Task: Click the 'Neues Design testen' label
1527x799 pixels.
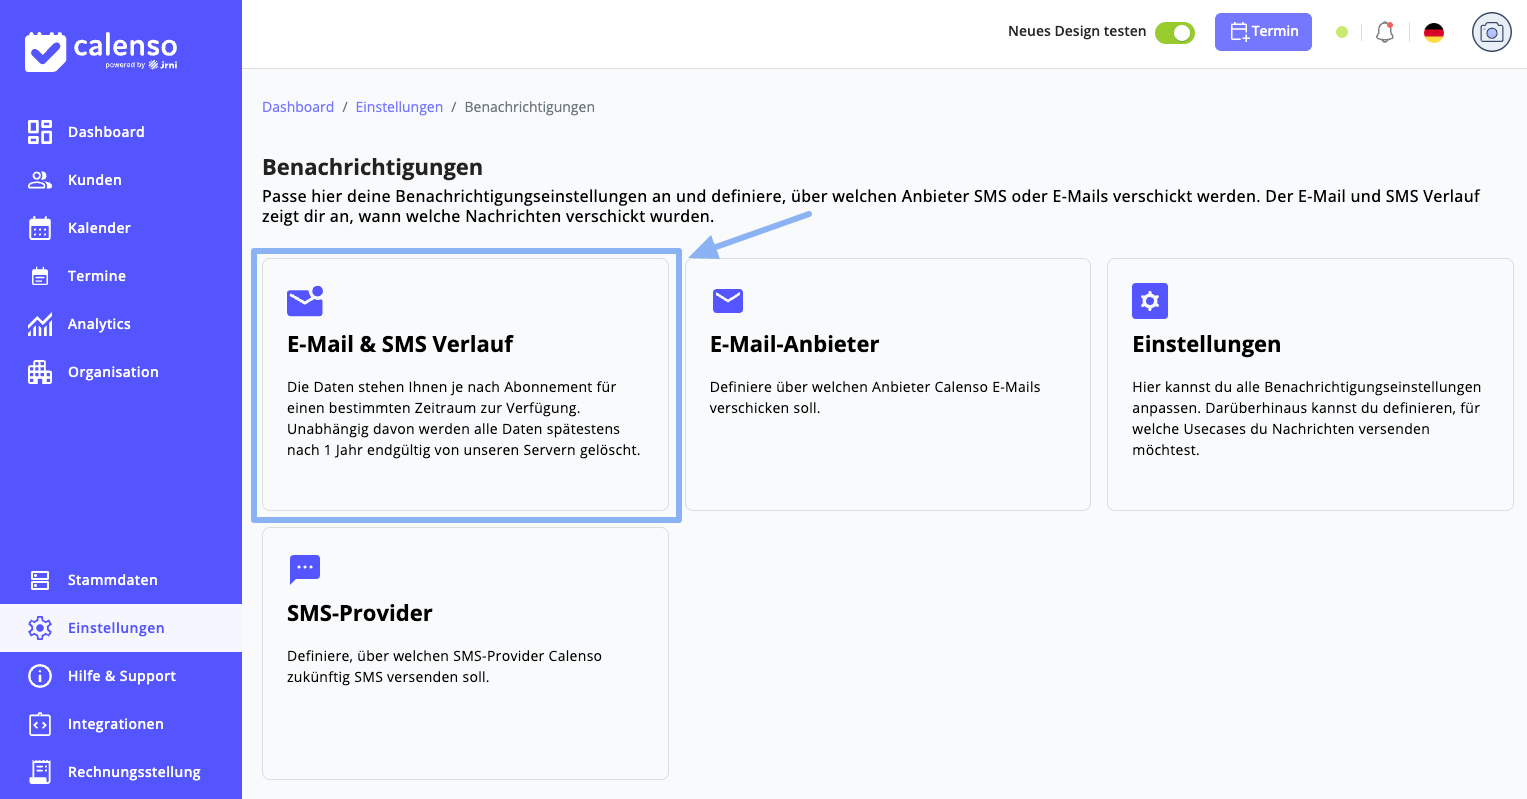Action: click(x=1077, y=31)
